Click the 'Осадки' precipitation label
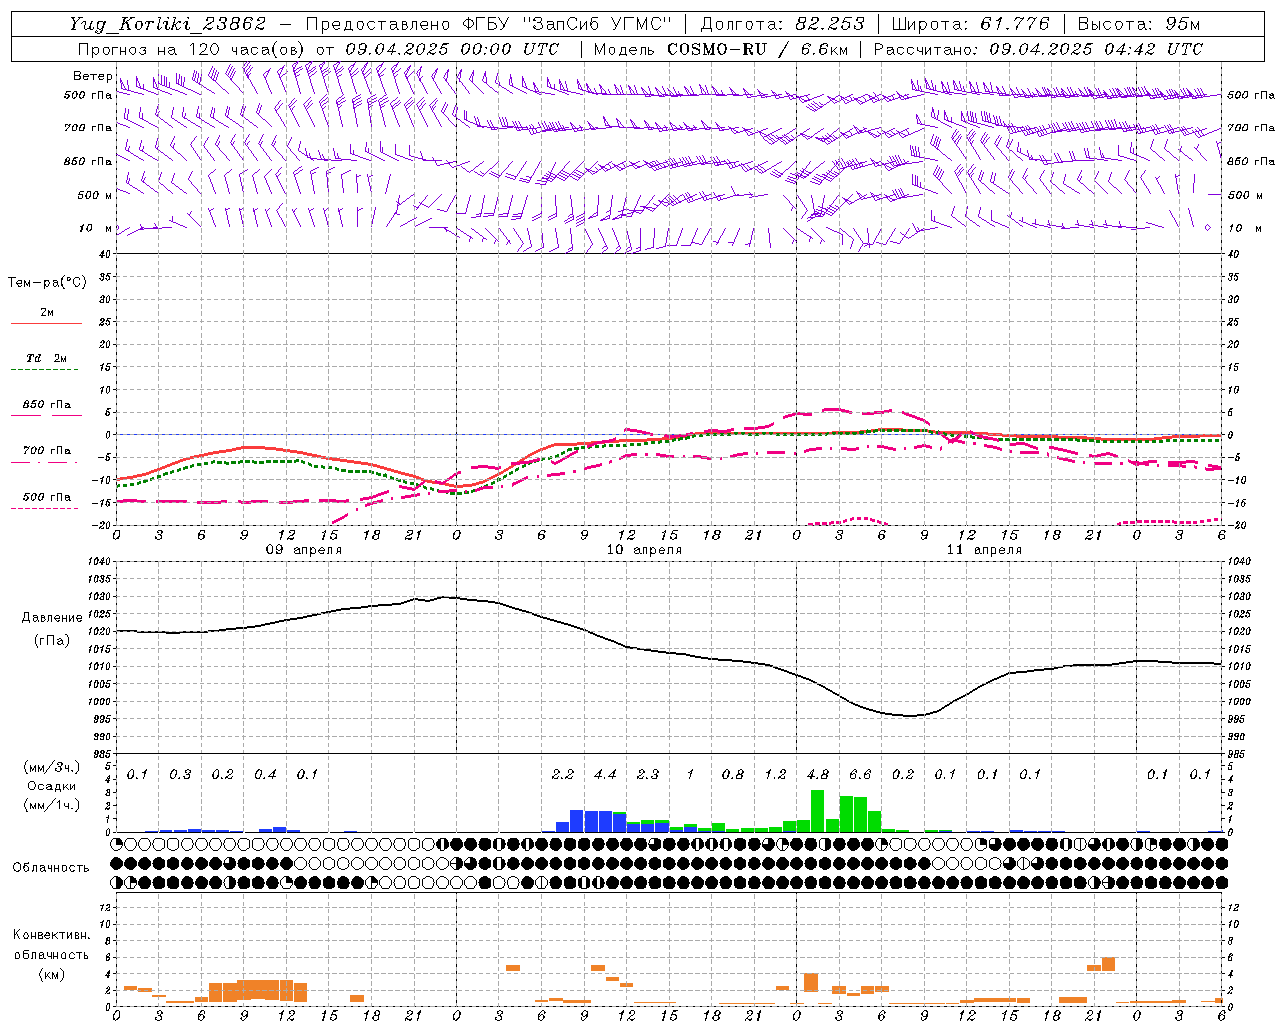Screen dimensions: 1280x1024 click(52, 786)
